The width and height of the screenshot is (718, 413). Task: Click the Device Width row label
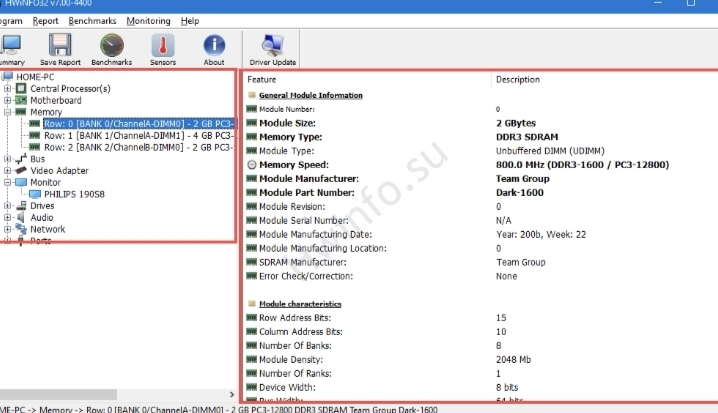(287, 387)
